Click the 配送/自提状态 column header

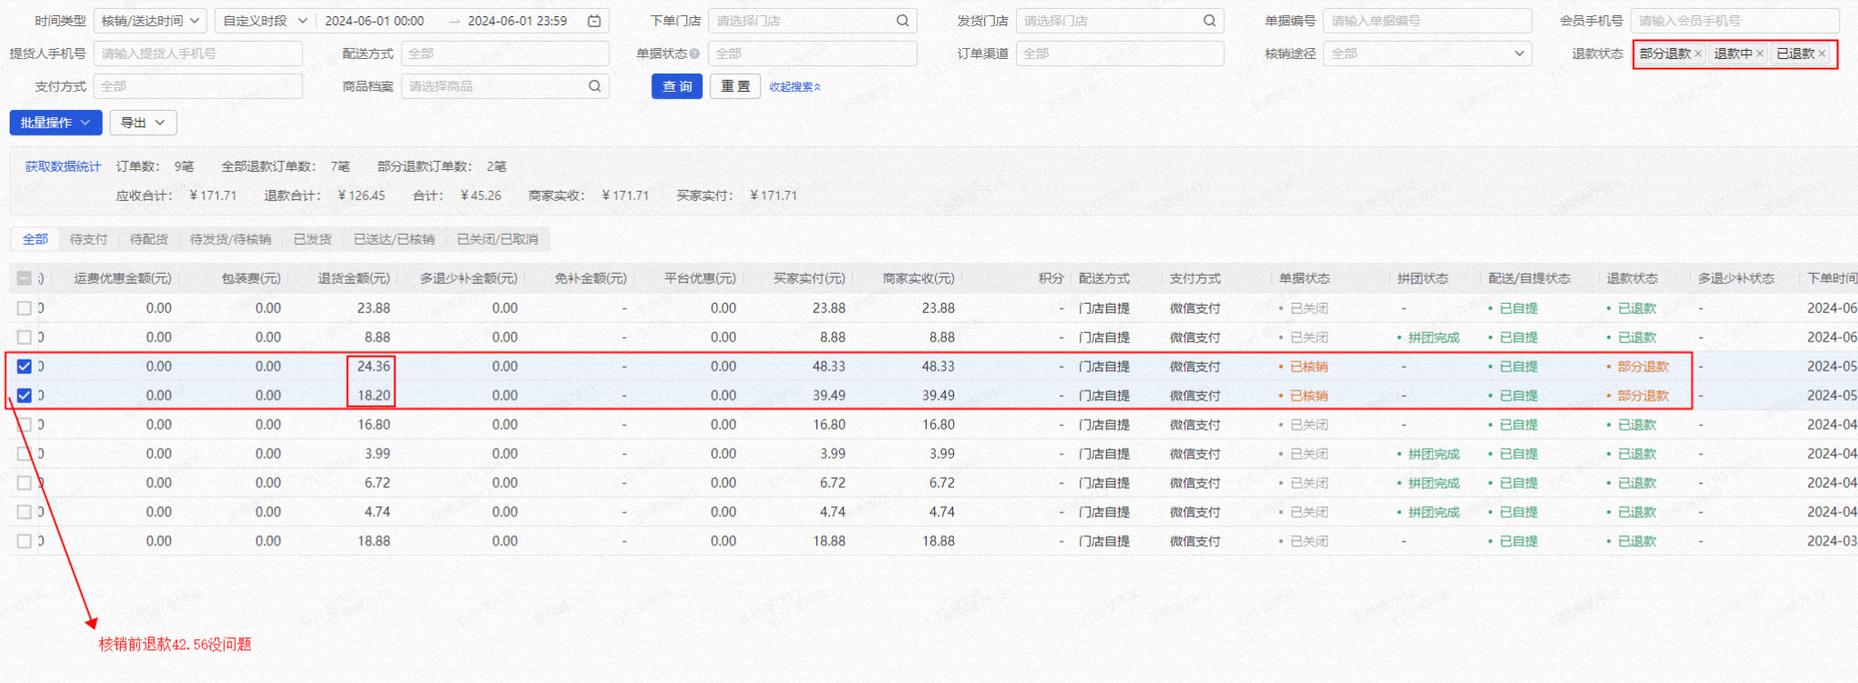click(x=1528, y=279)
